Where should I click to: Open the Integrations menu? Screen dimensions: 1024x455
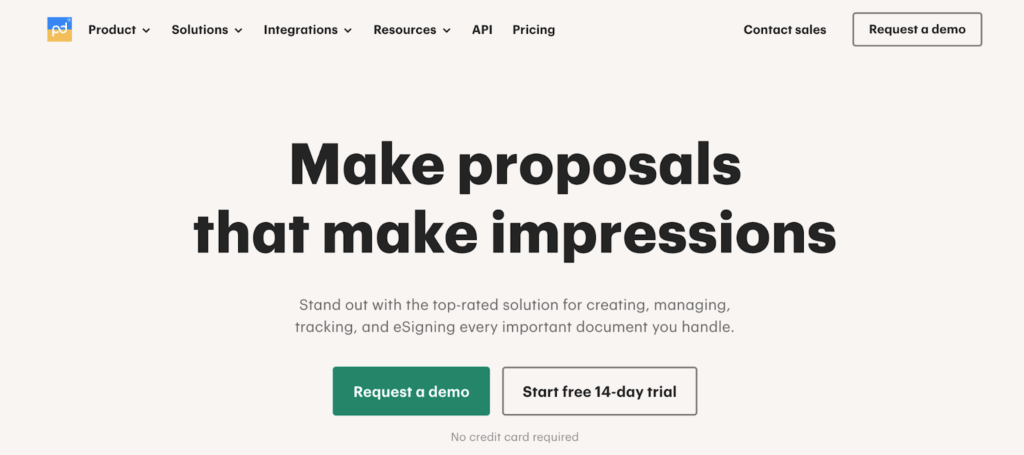click(x=300, y=30)
